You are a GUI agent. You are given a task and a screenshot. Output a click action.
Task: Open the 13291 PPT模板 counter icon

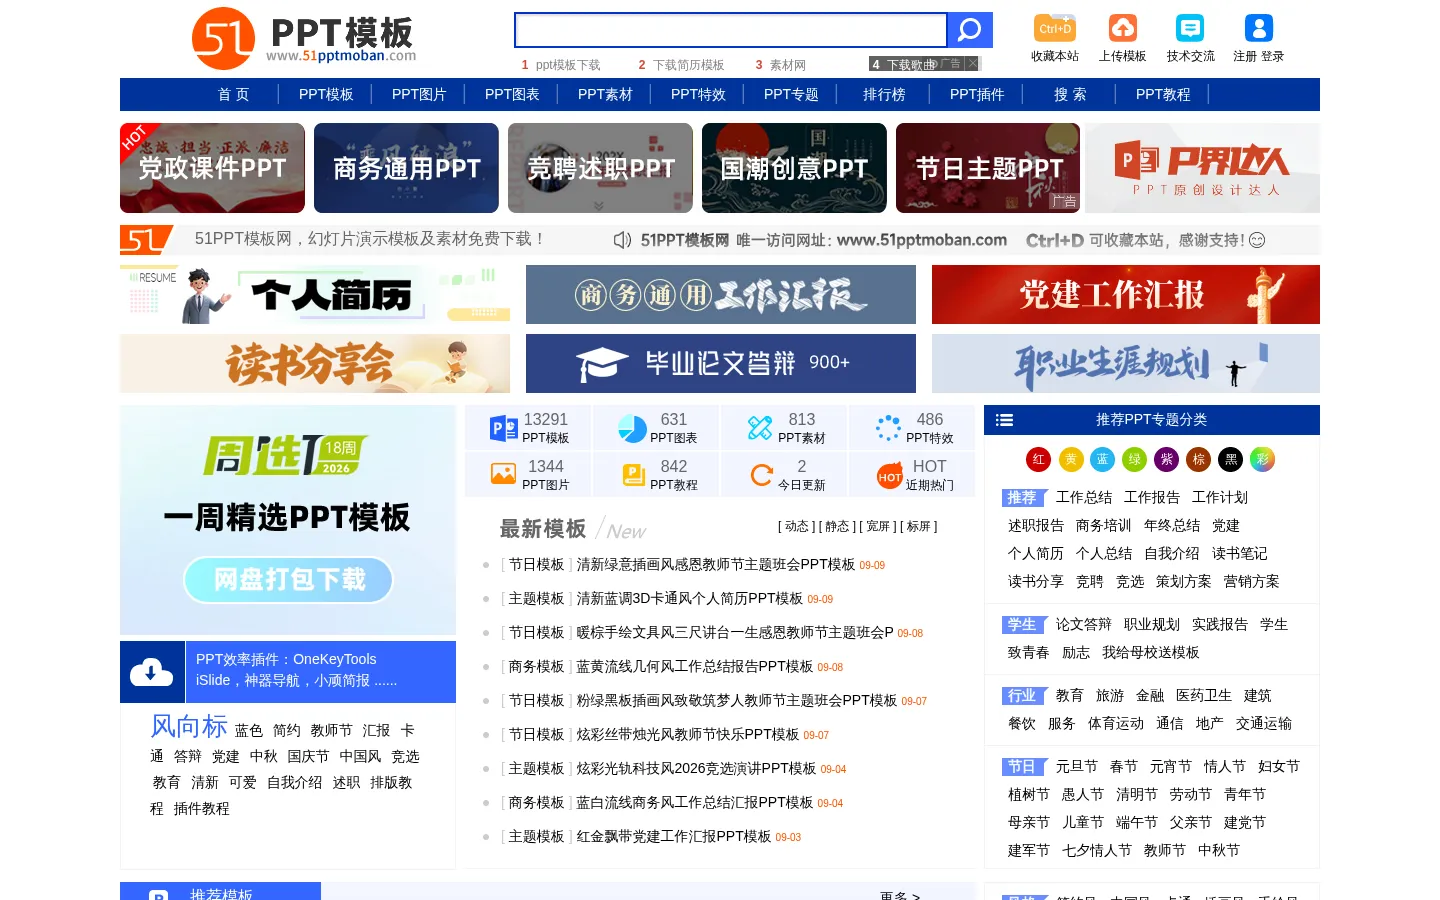[504, 429]
